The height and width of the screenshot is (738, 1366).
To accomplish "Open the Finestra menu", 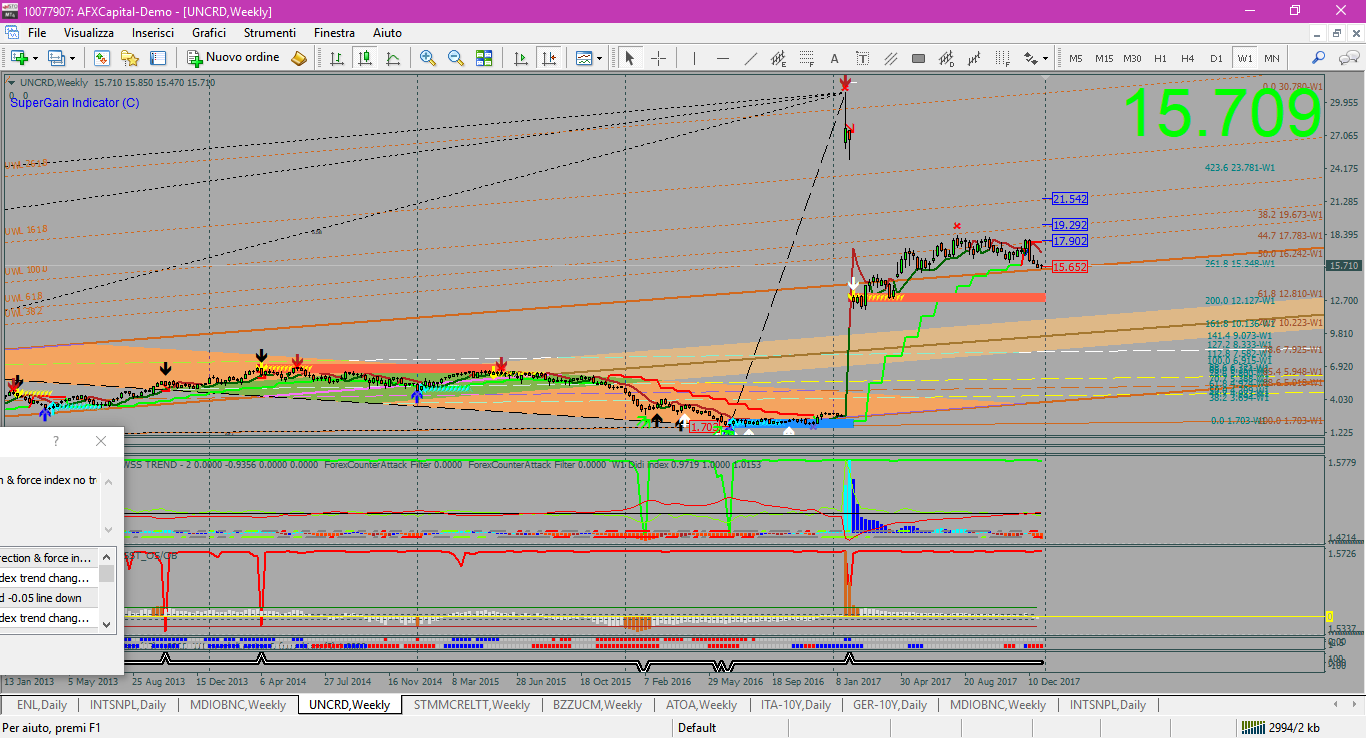I will [x=334, y=33].
